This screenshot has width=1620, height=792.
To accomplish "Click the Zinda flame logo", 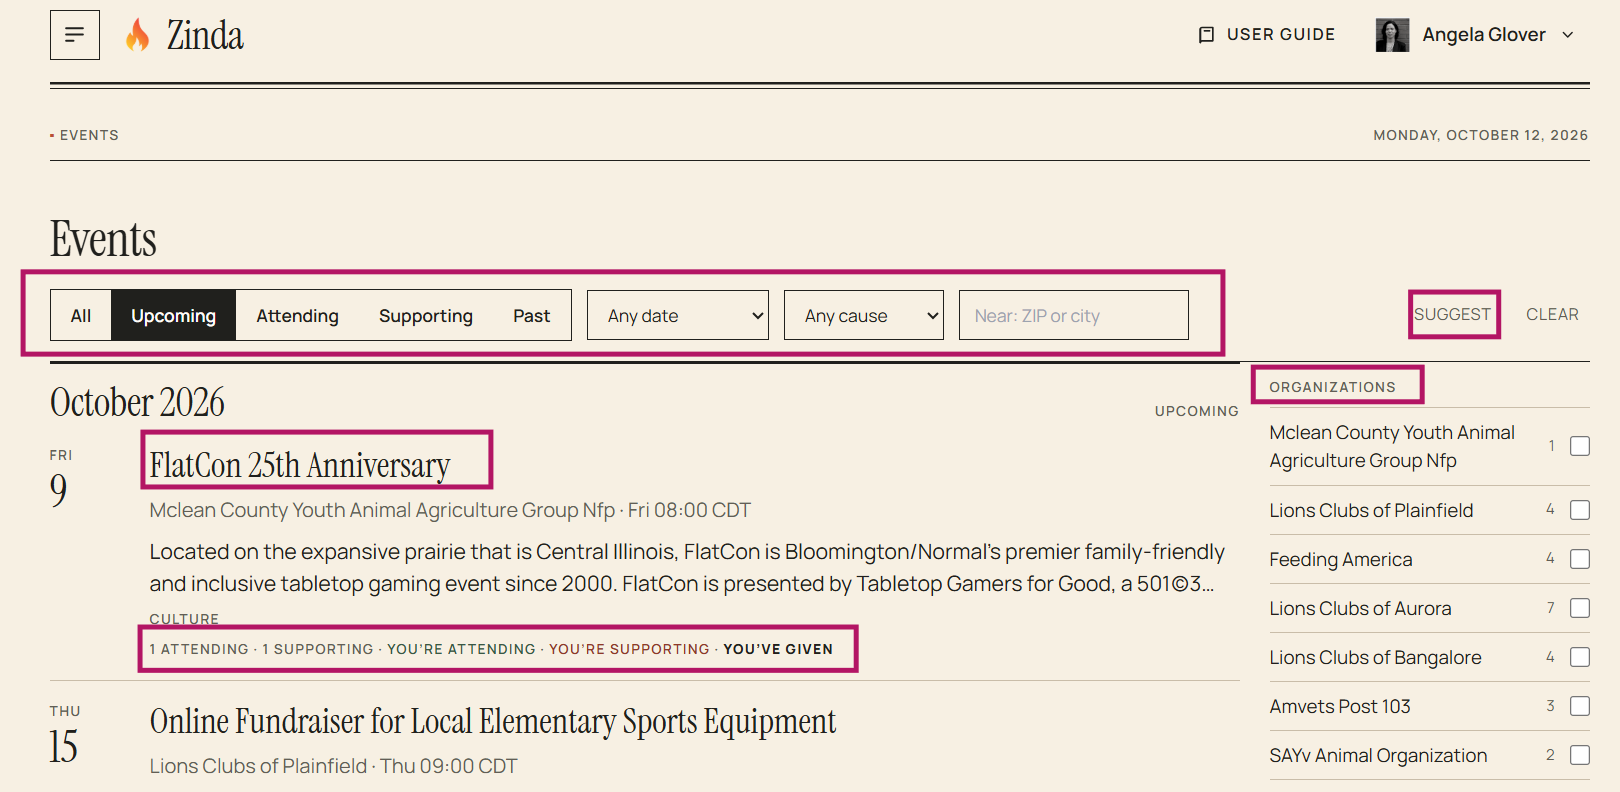I will click(137, 35).
